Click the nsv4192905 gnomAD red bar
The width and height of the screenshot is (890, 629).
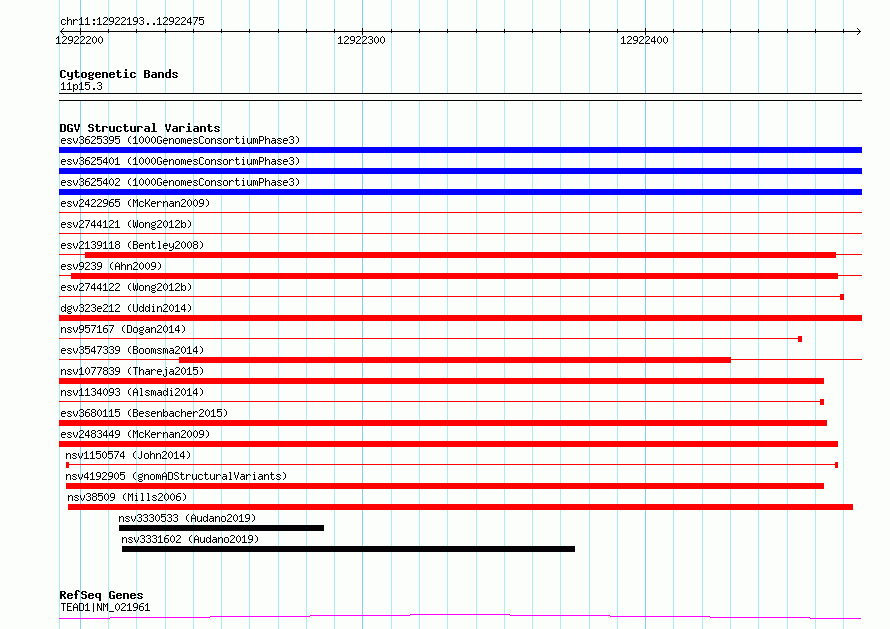[x=445, y=486]
